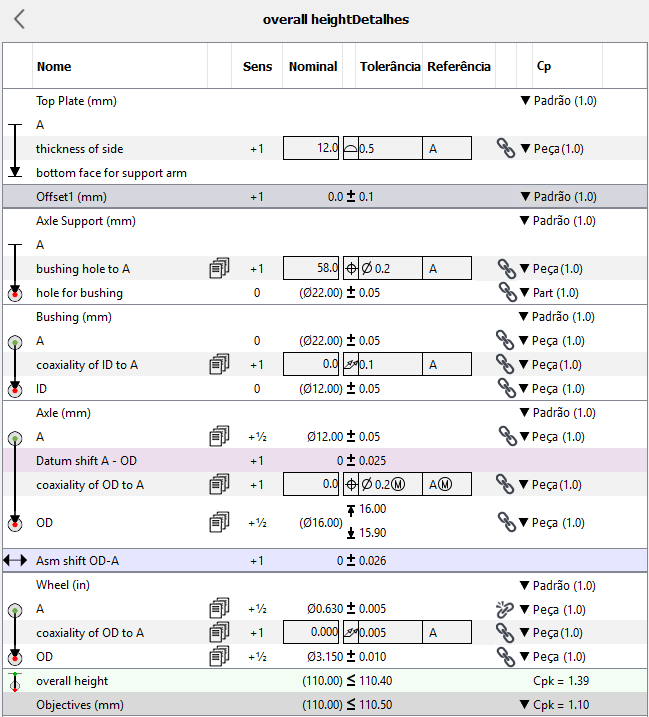Open Padrão (1.0) dropdown for Axle Support
The width and height of the screenshot is (649, 717).
click(558, 221)
